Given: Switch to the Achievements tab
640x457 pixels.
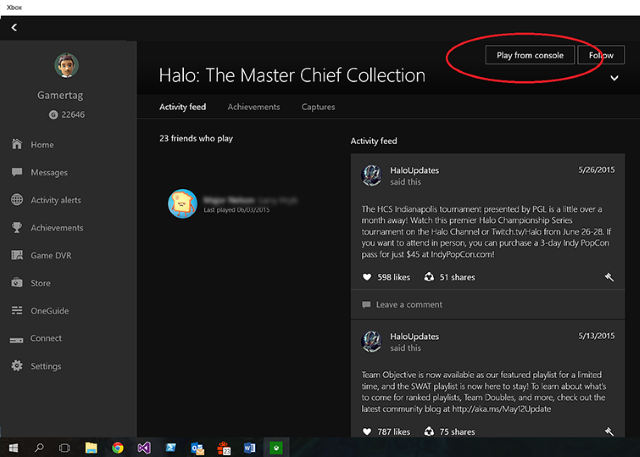Looking at the screenshot, I should point(254,107).
